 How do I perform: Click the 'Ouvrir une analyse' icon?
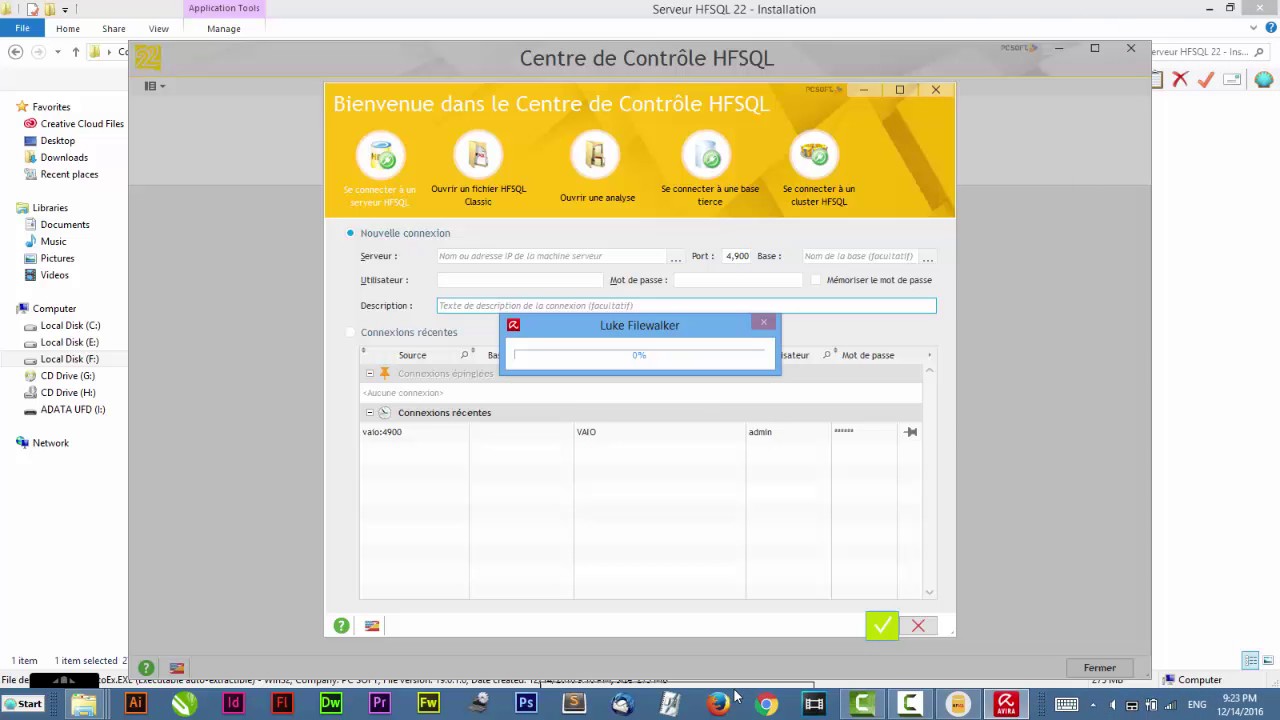coord(596,155)
